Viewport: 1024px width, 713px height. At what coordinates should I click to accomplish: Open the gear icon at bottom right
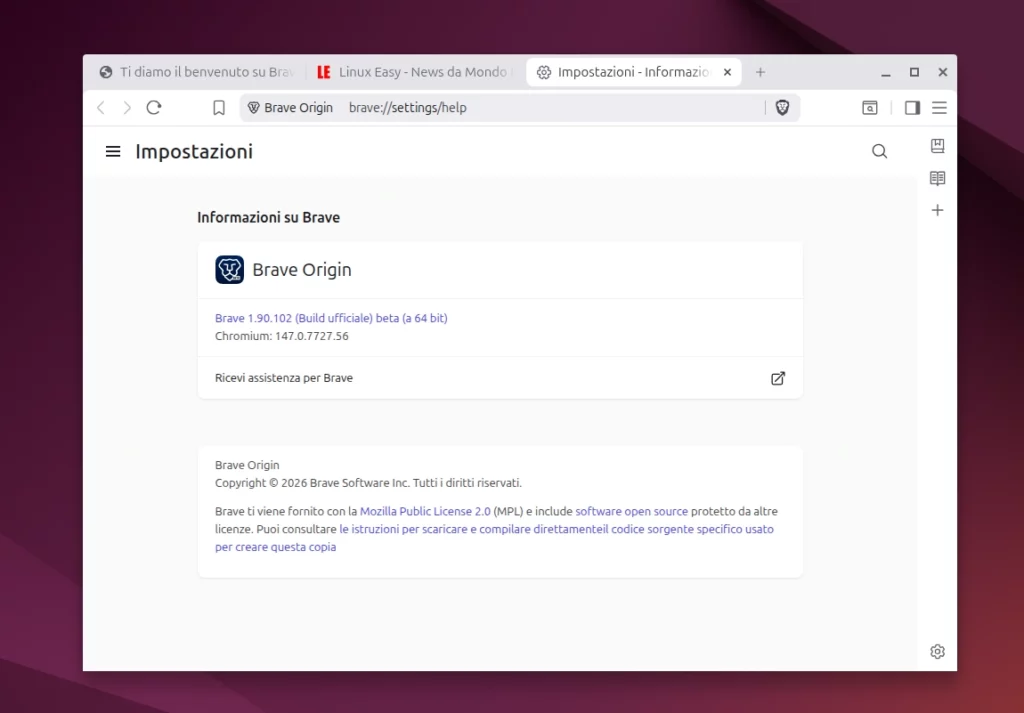937,651
